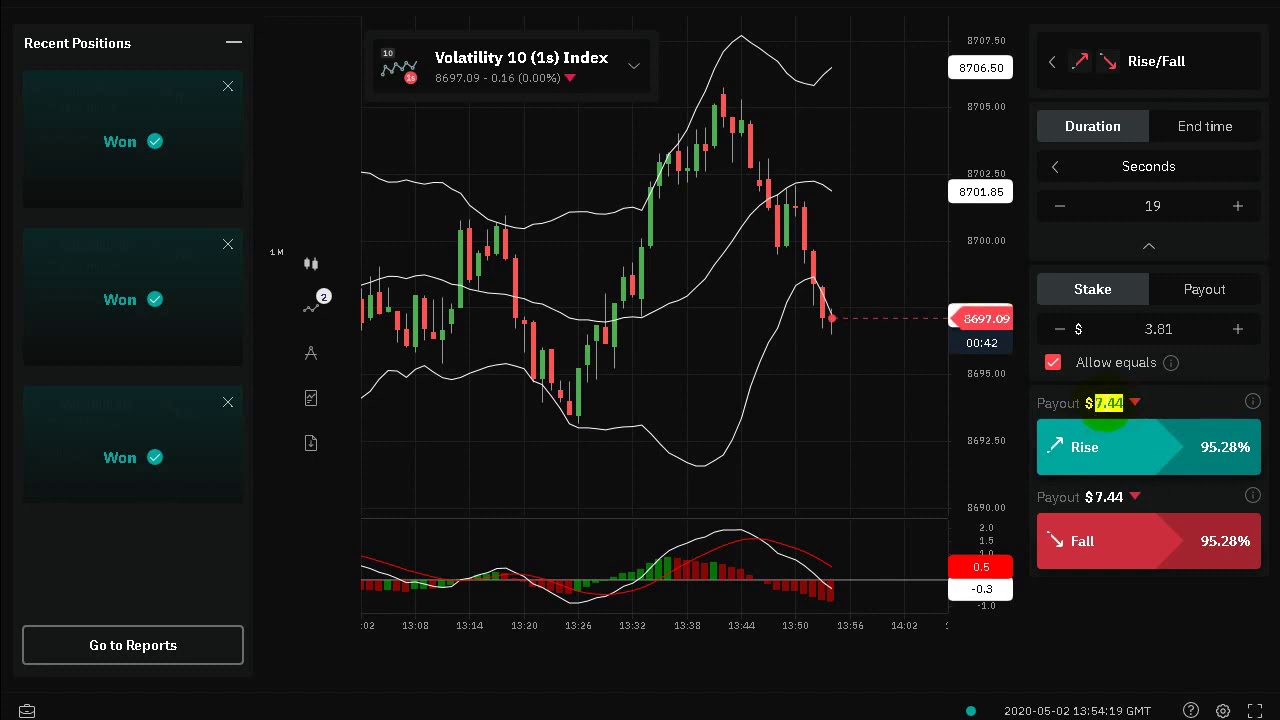Viewport: 1280px width, 720px height.
Task: Select the drawing tools icon
Action: (x=311, y=353)
